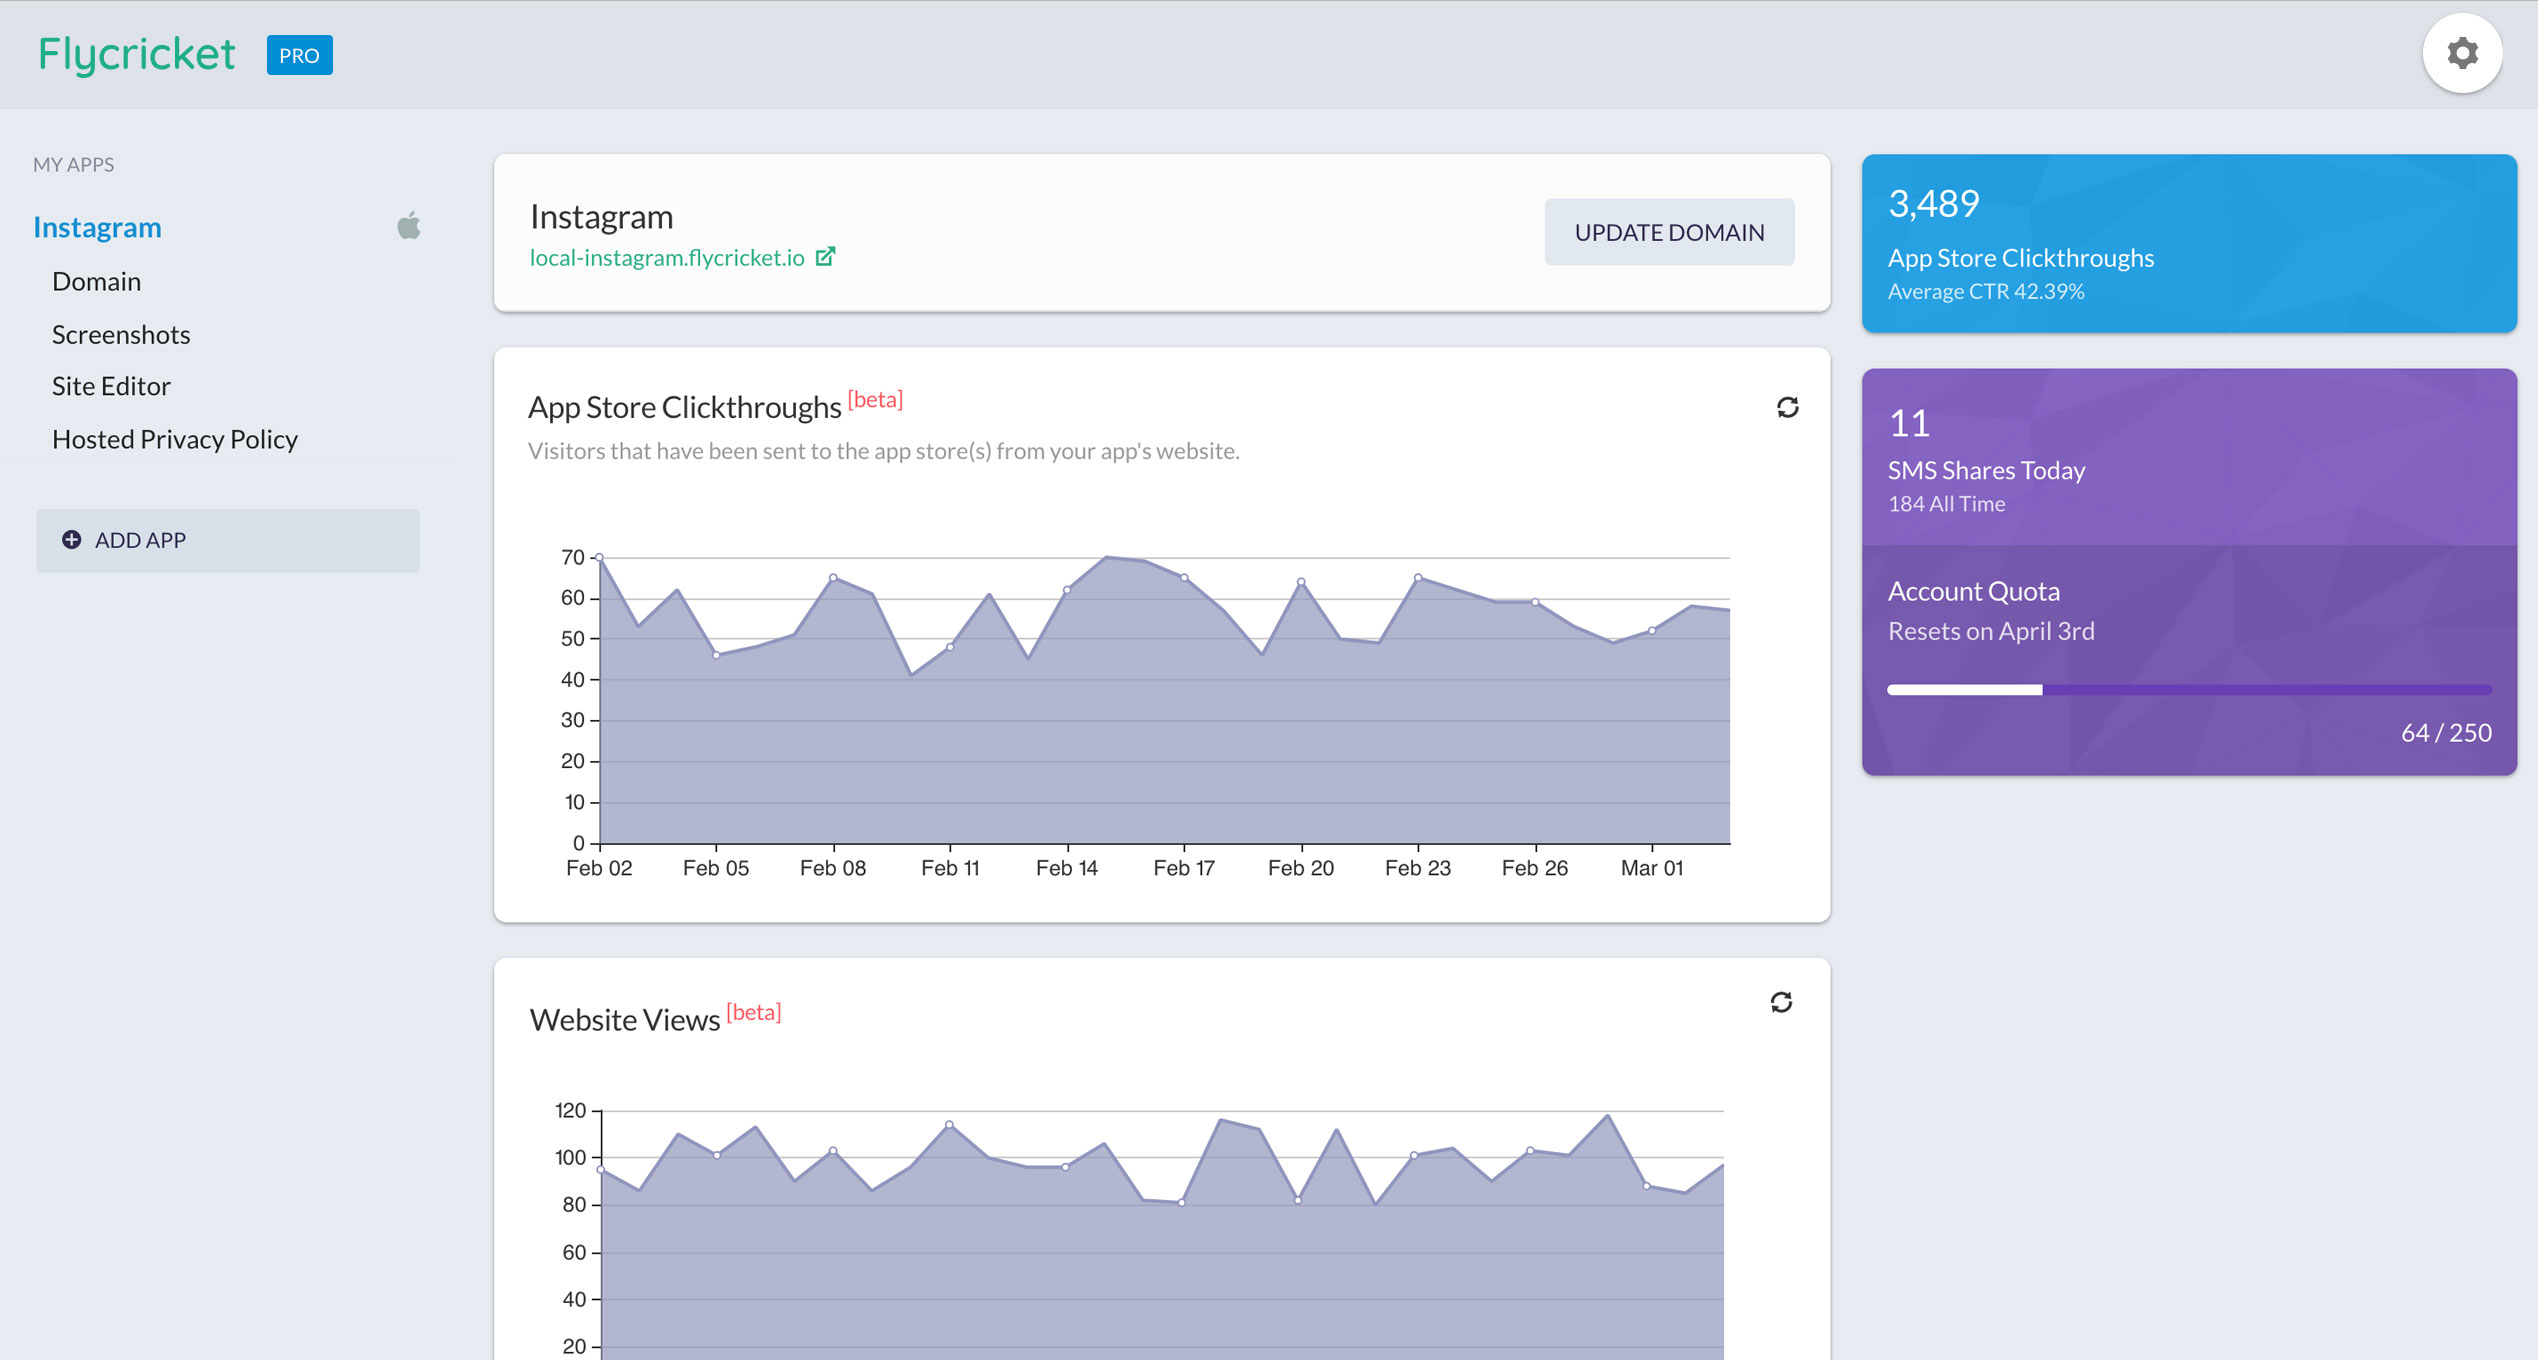Open Hosted Privacy Policy page
The width and height of the screenshot is (2538, 1360).
175,439
